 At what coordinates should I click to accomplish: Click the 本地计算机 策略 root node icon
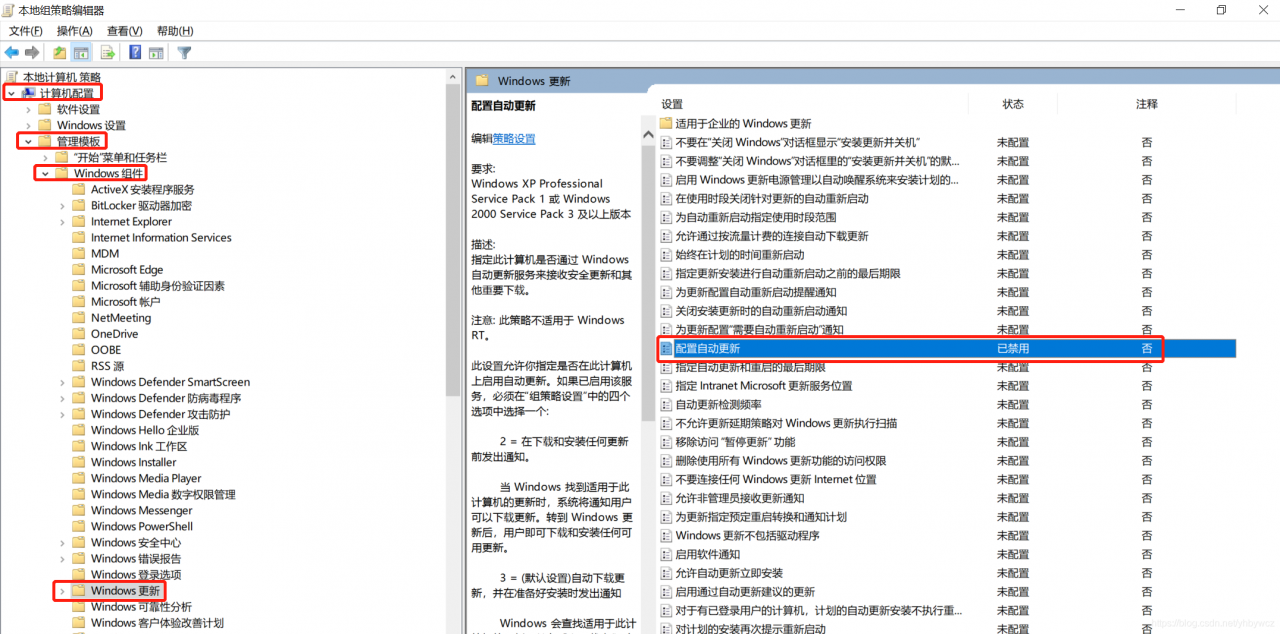point(12,77)
